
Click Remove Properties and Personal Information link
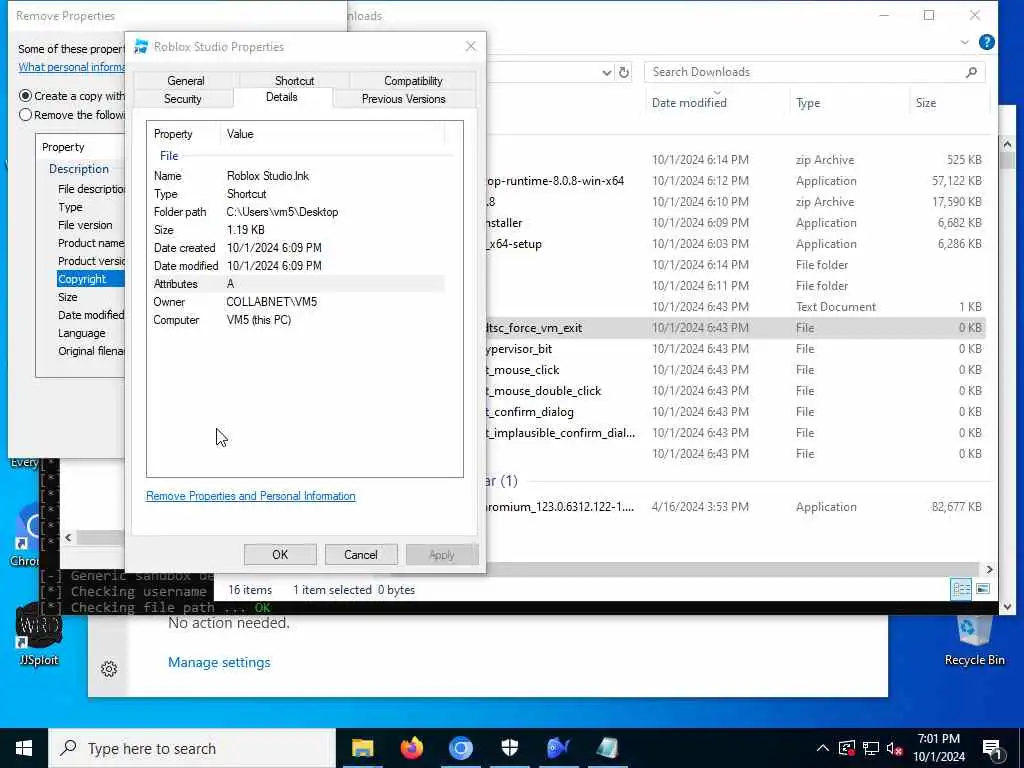pyautogui.click(x=251, y=496)
